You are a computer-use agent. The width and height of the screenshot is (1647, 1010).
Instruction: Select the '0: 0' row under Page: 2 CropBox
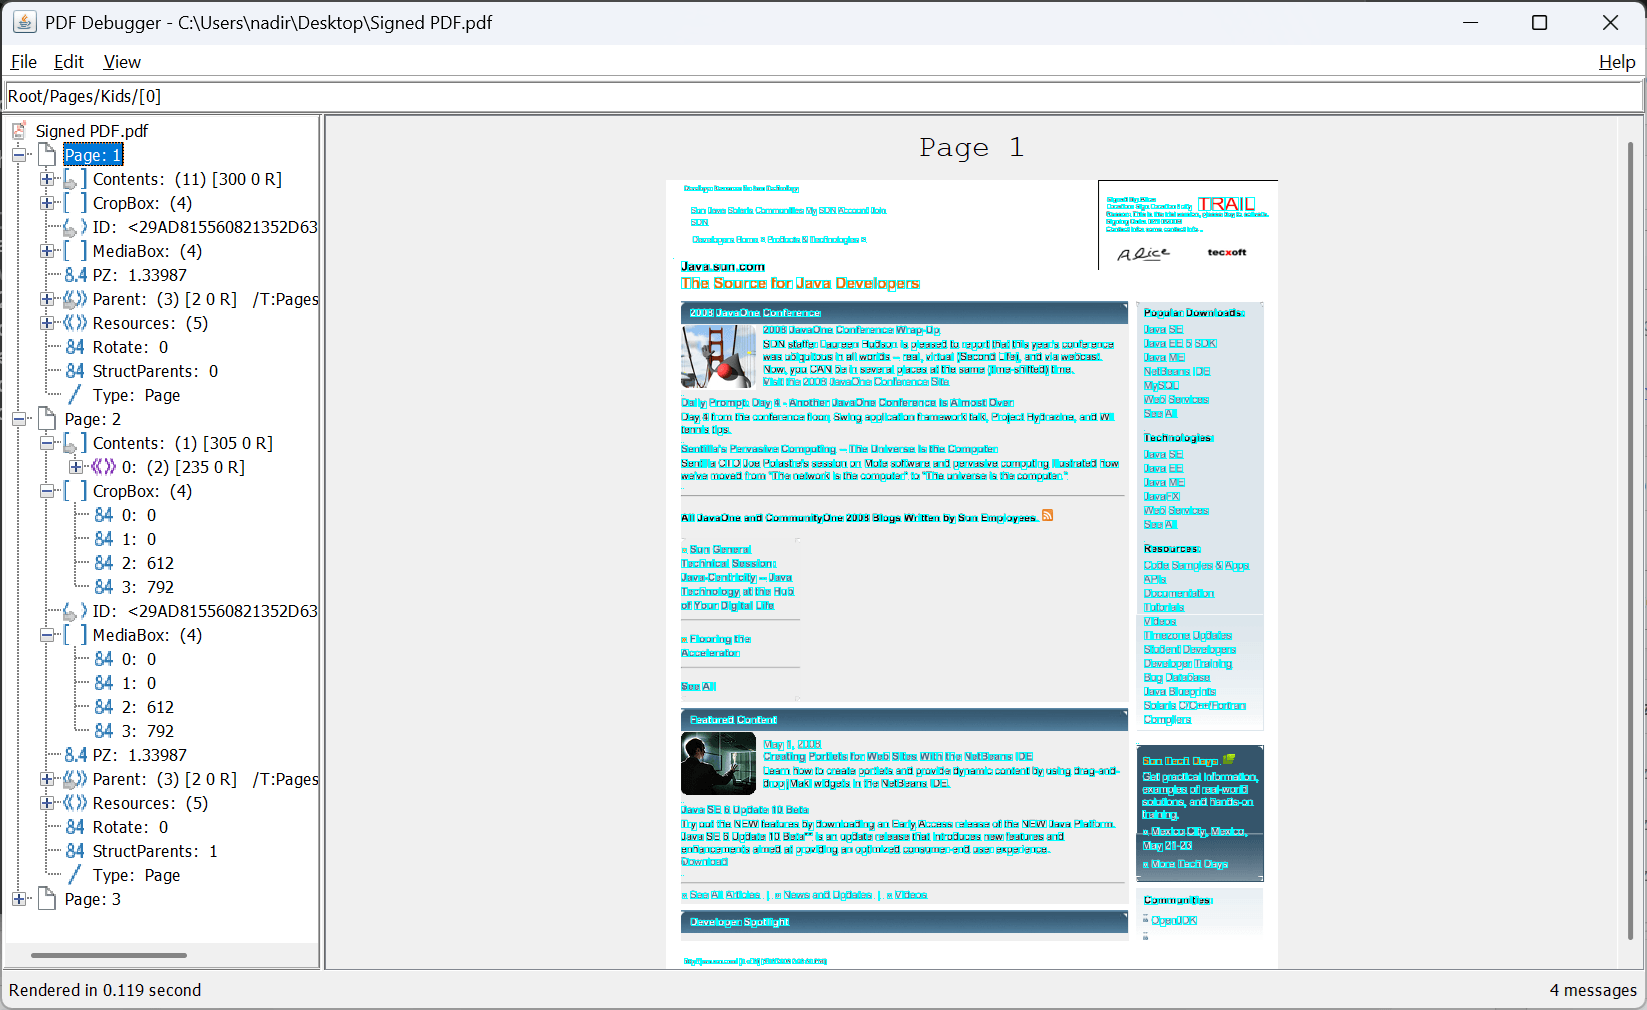tap(126, 515)
